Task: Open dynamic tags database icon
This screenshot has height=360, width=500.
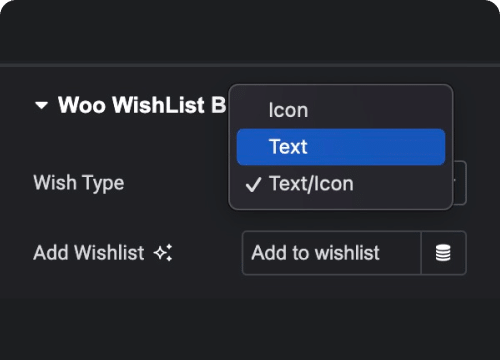Action: click(443, 253)
